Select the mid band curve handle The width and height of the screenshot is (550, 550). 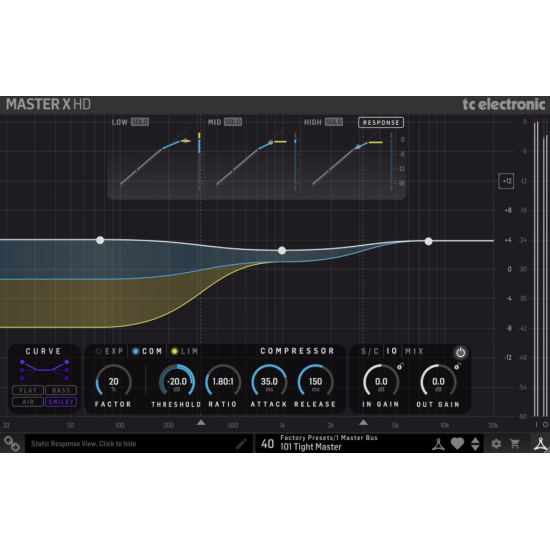tap(282, 250)
